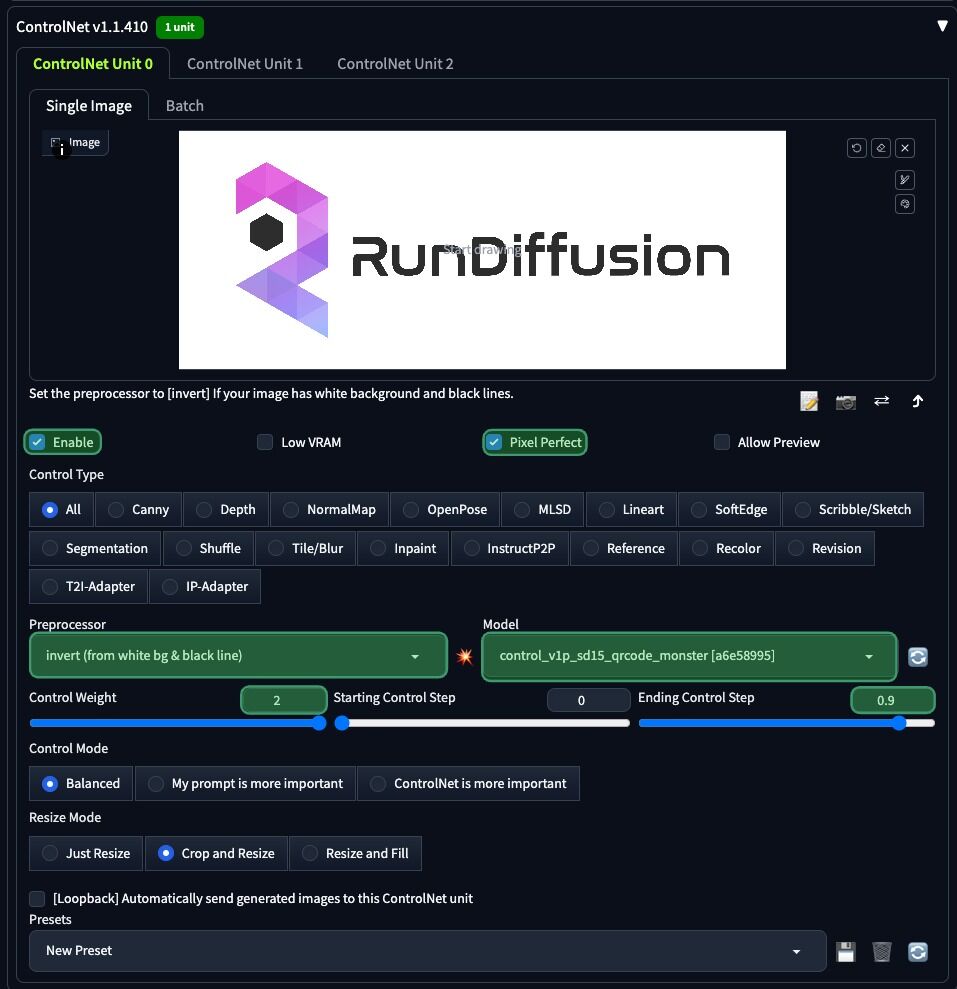The width and height of the screenshot is (957, 989).
Task: Click the explosion run-preprocessor icon
Action: [465, 657]
